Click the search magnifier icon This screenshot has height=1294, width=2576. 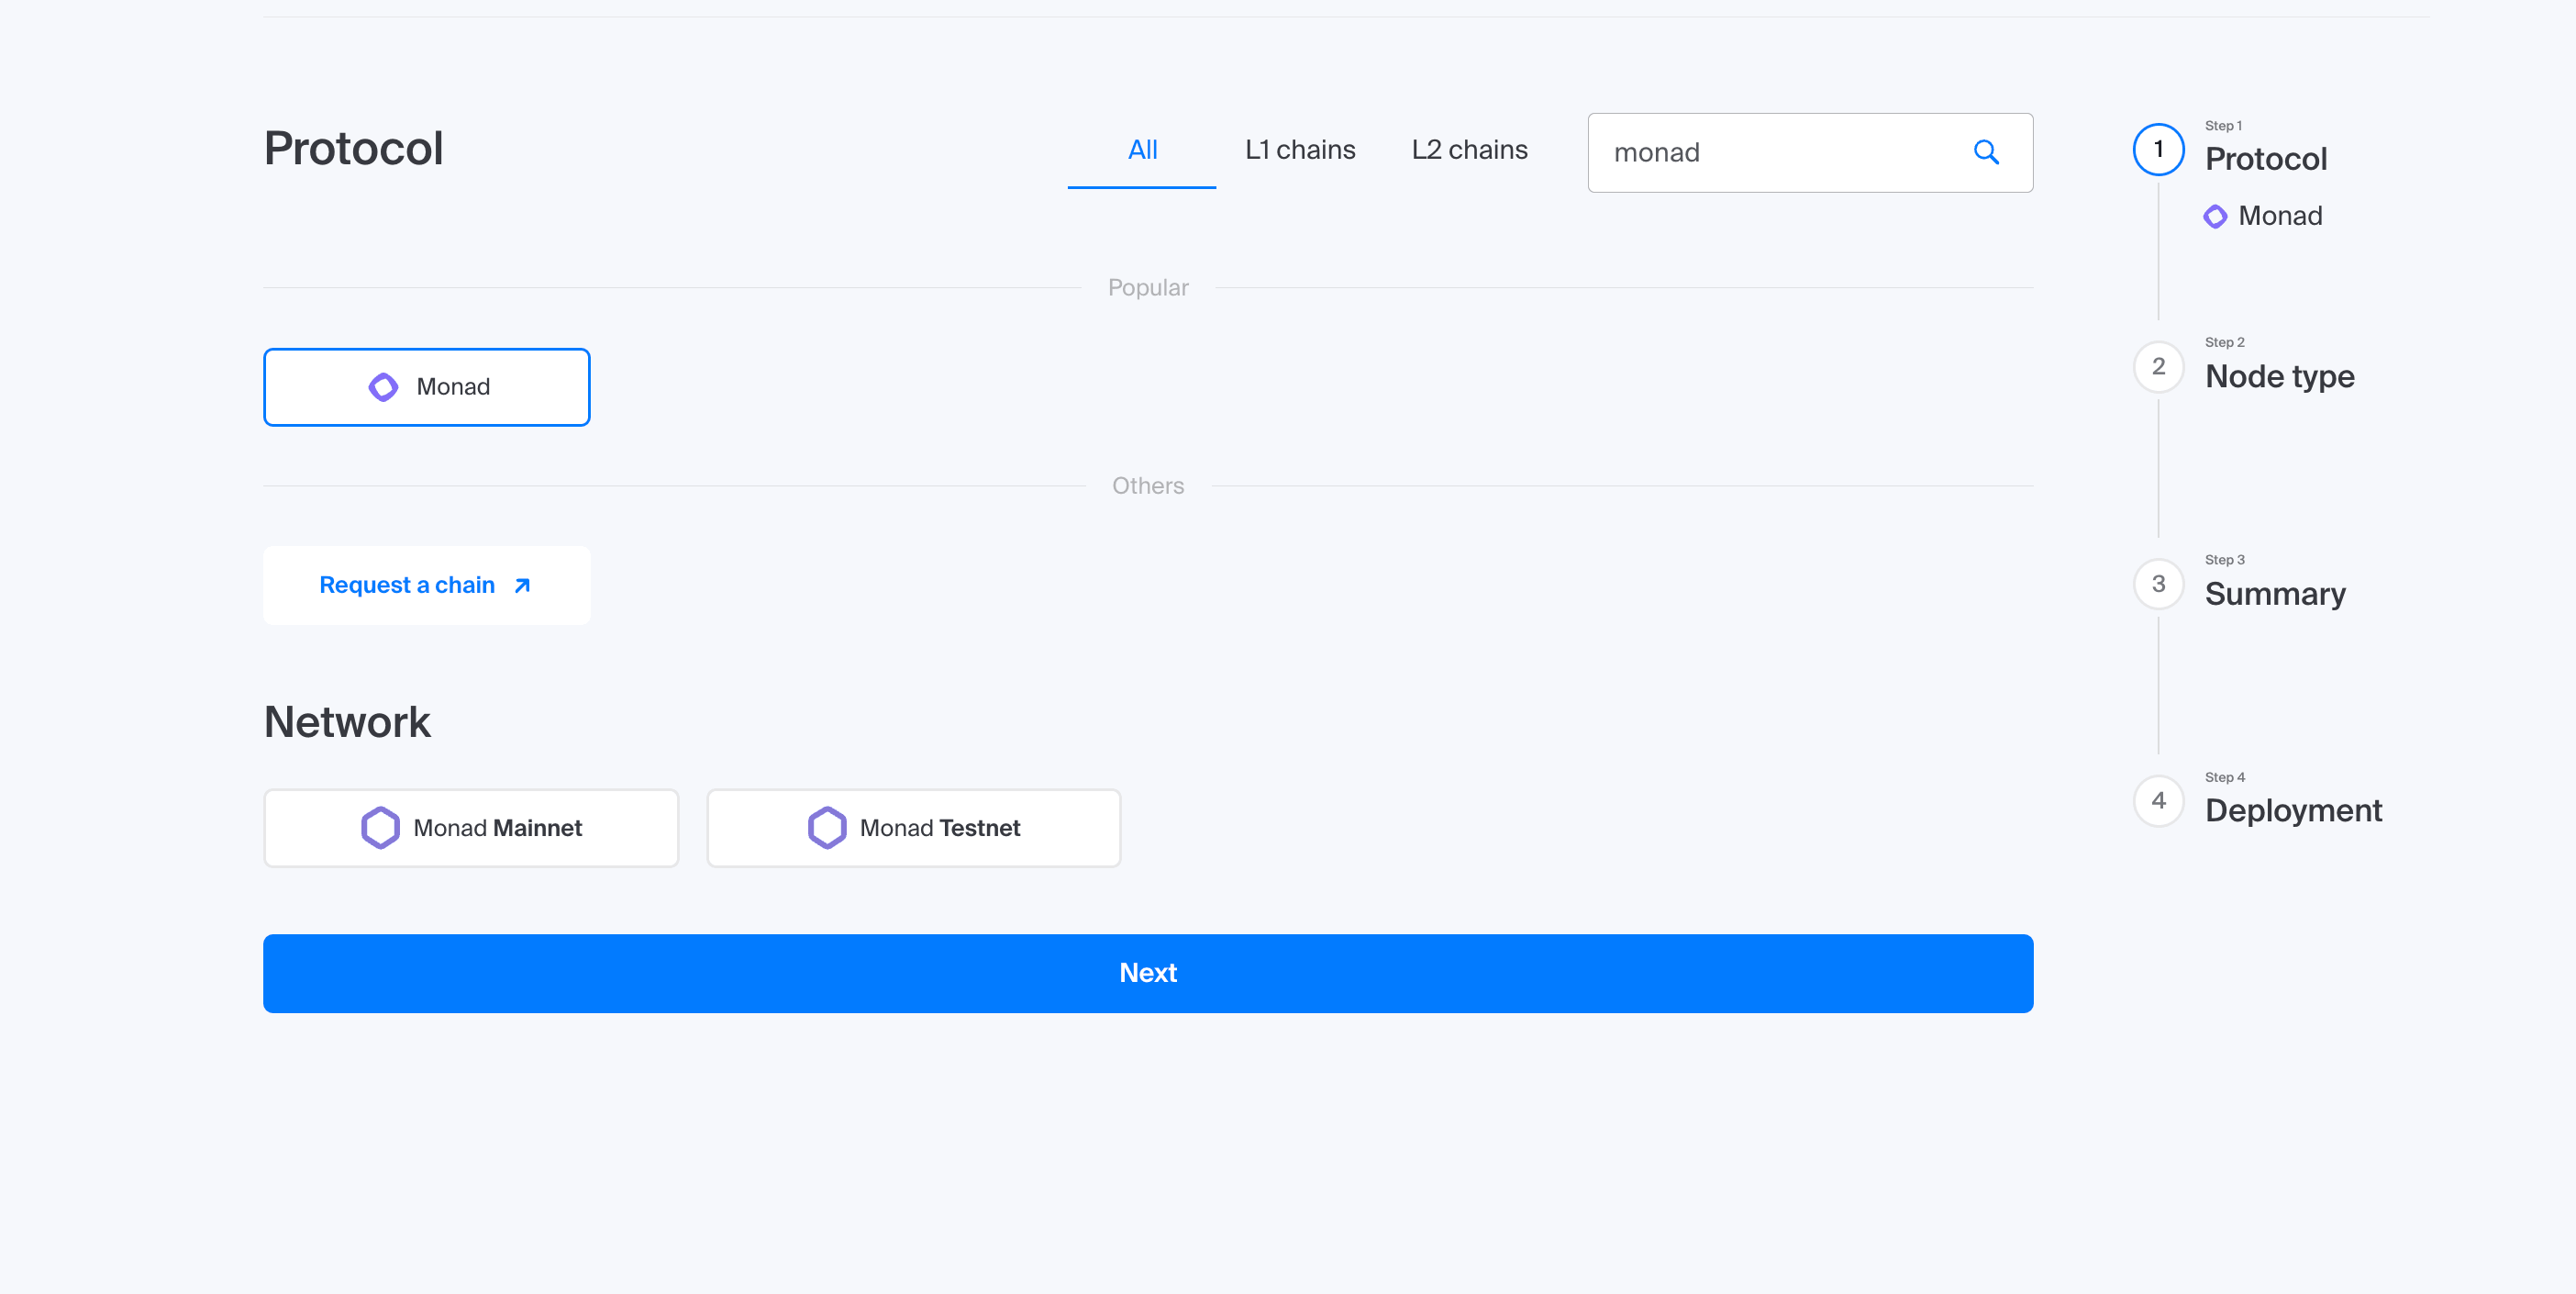1987,152
